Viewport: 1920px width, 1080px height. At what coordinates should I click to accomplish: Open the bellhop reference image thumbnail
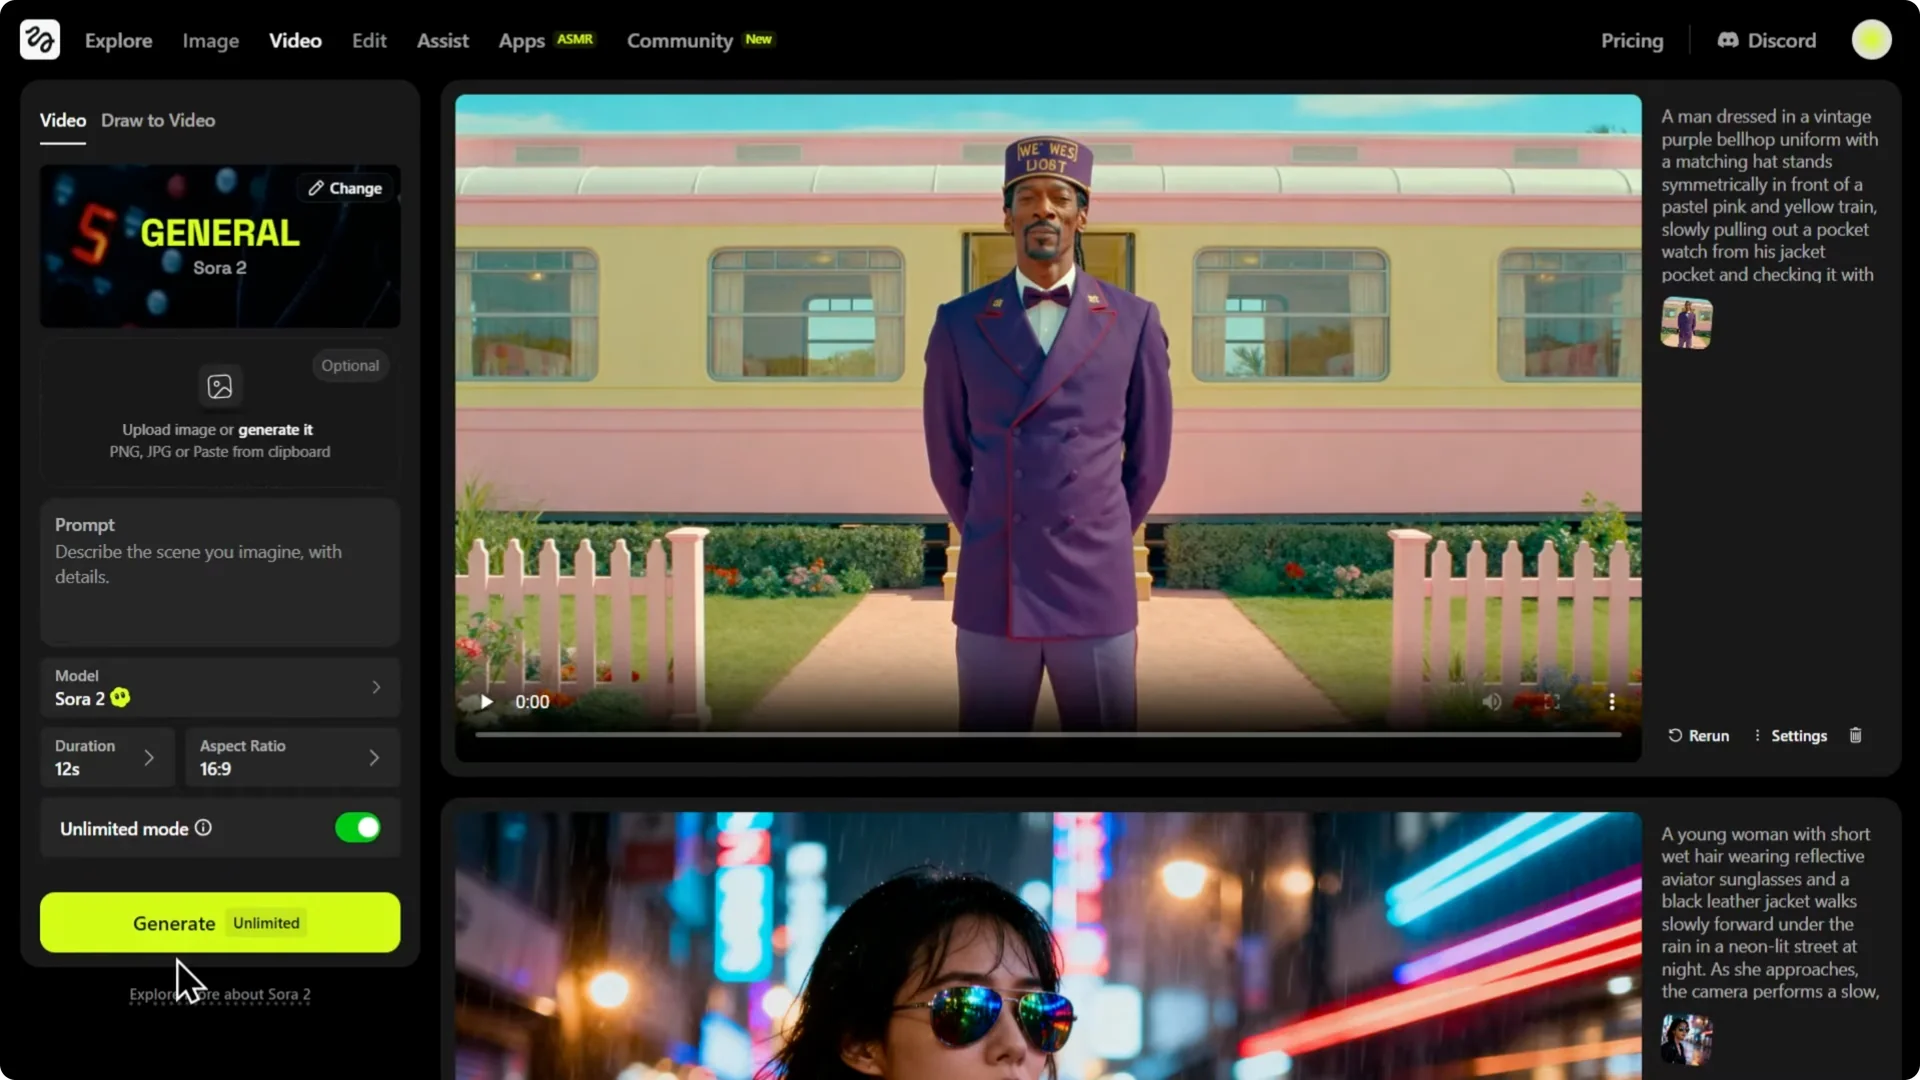[x=1686, y=323]
